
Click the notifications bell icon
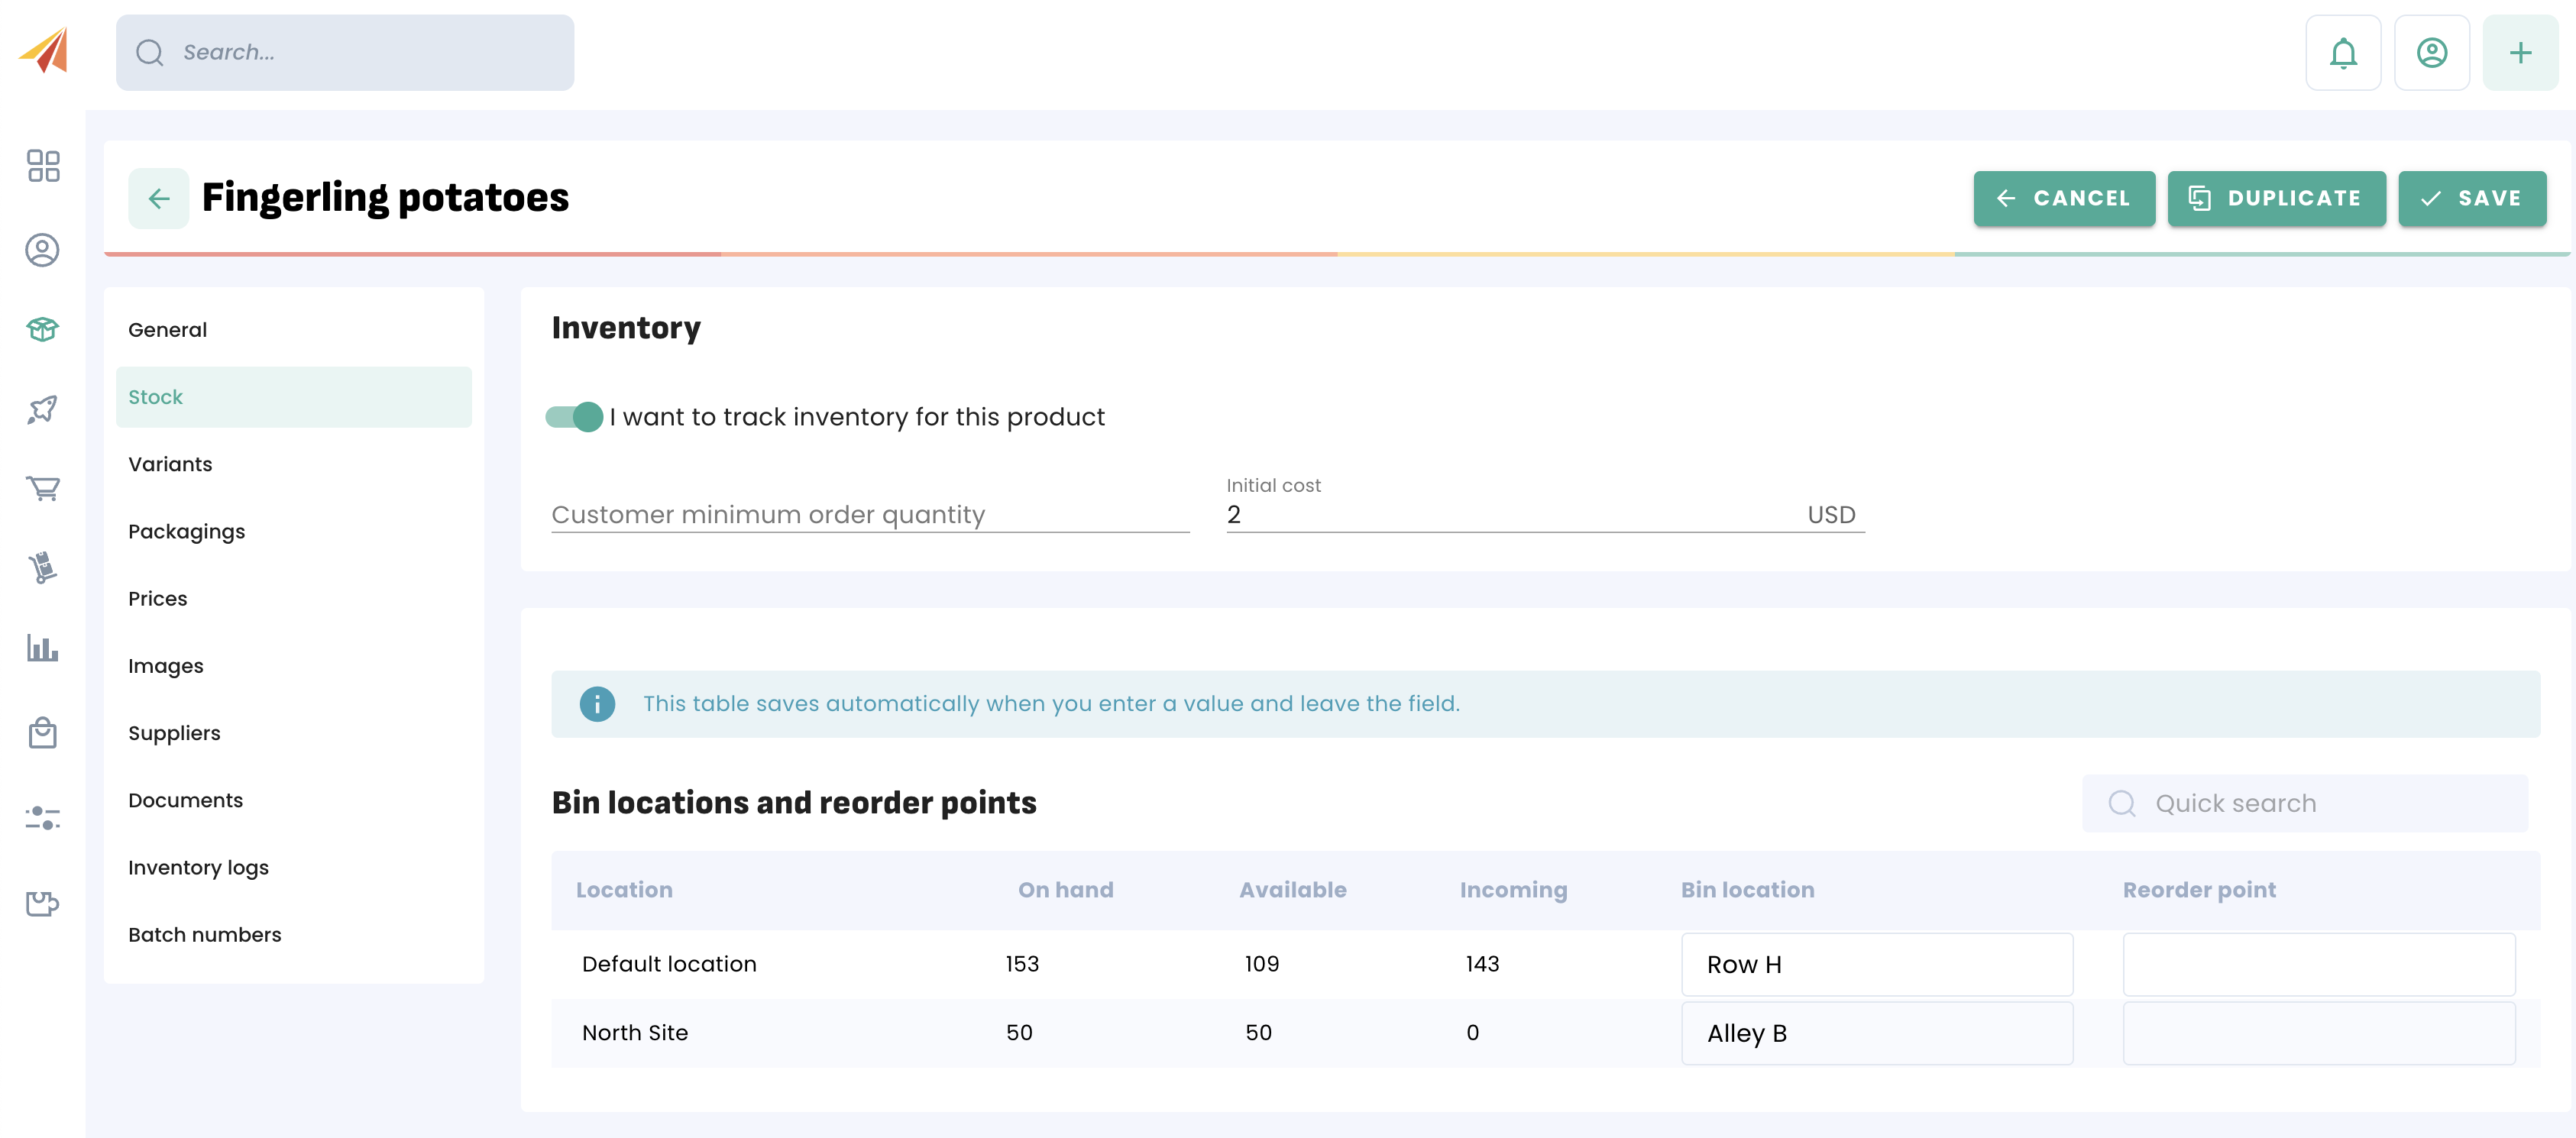point(2342,53)
